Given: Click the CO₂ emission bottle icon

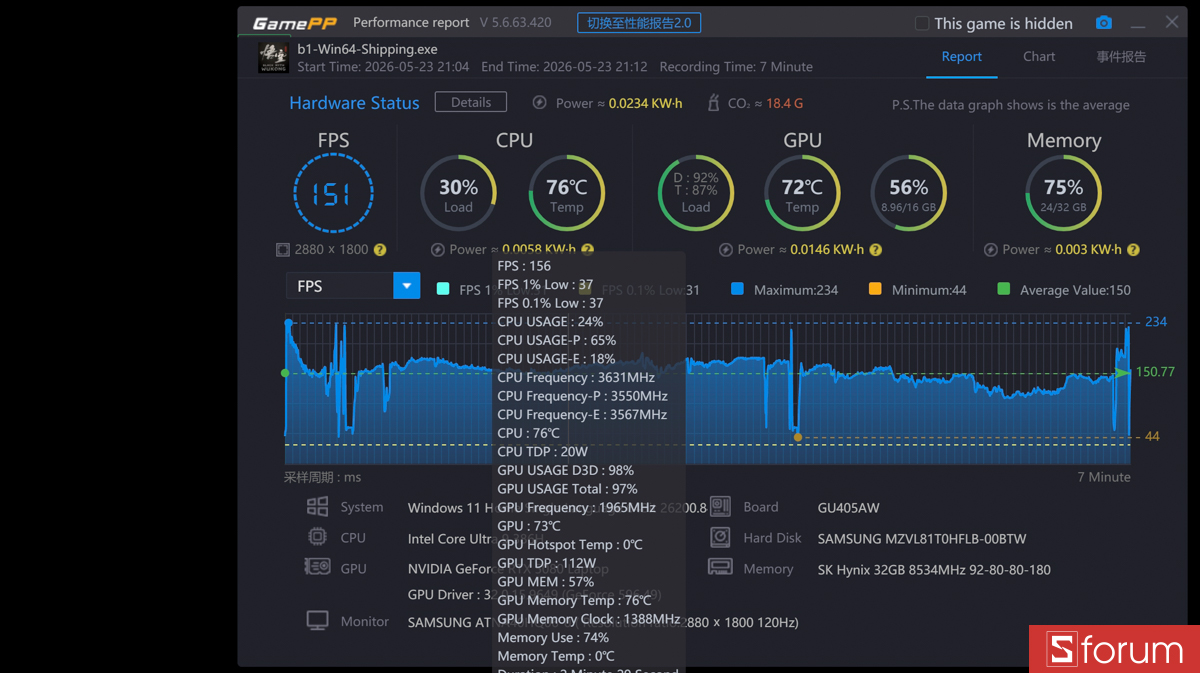Looking at the screenshot, I should [713, 102].
